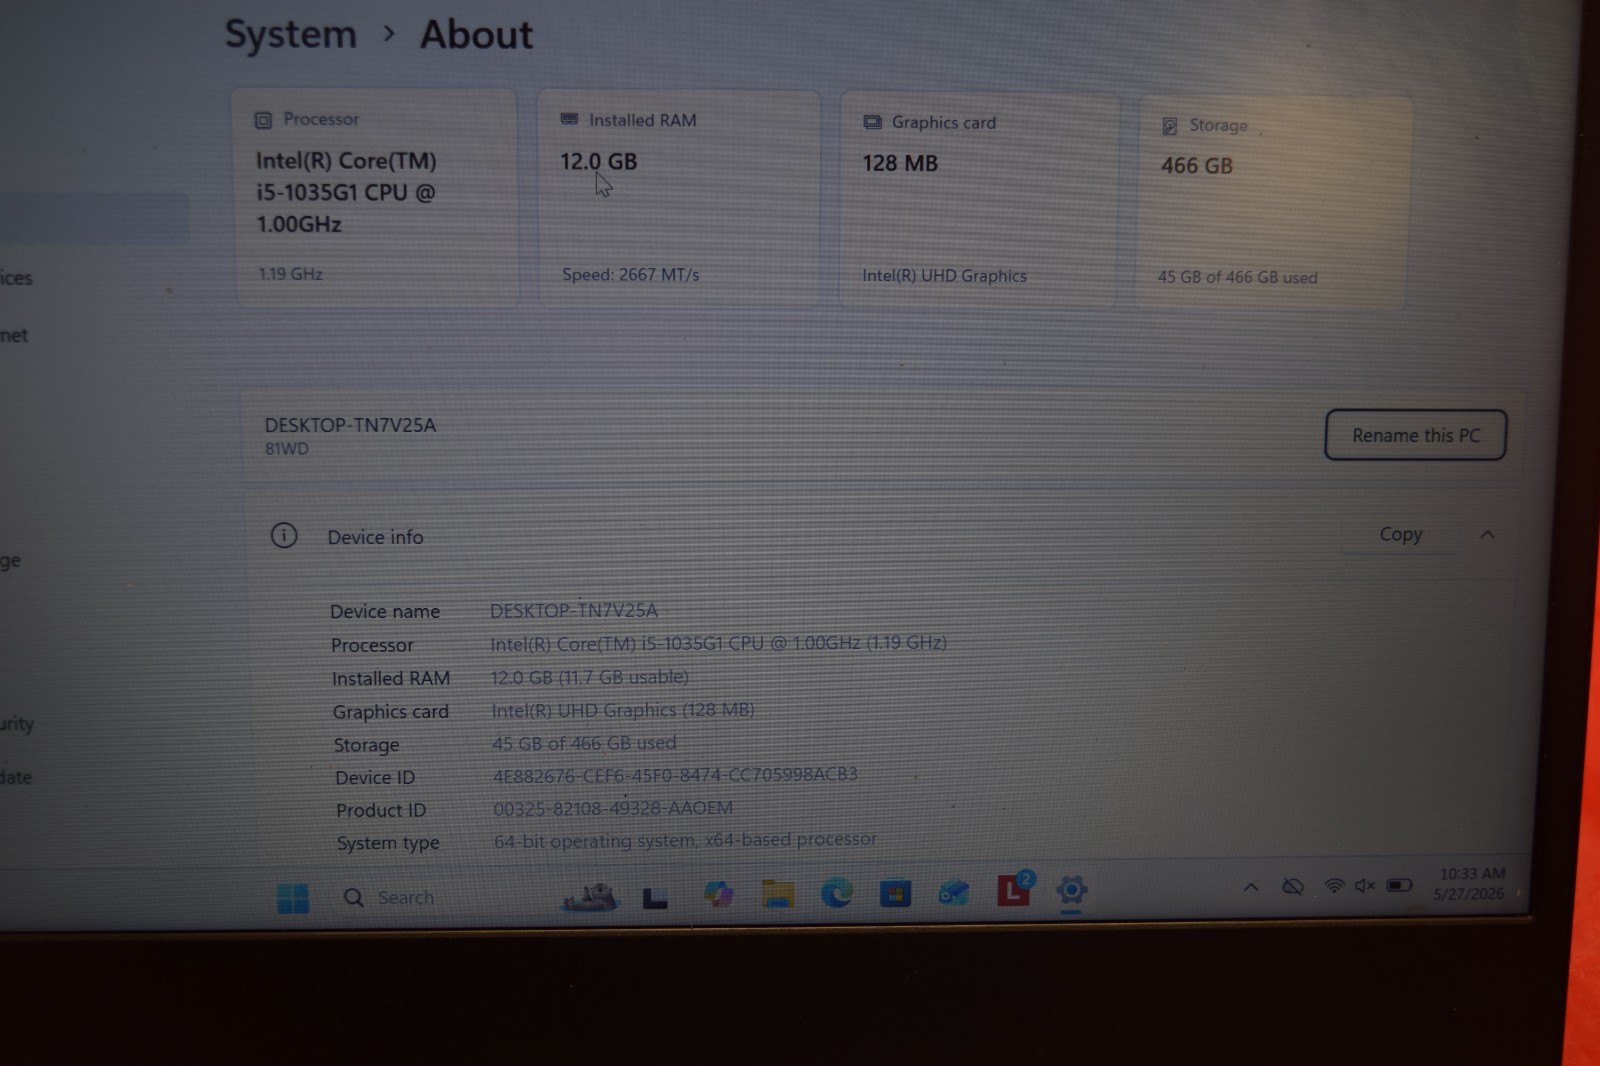Select the Processor value in Device info

tap(718, 643)
